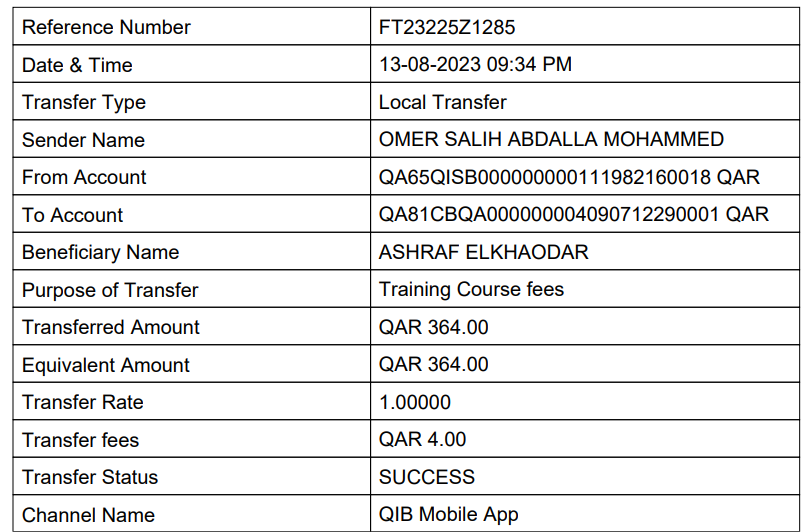This screenshot has height=532, width=807.
Task: Click the Reference Number label
Action: [106, 27]
